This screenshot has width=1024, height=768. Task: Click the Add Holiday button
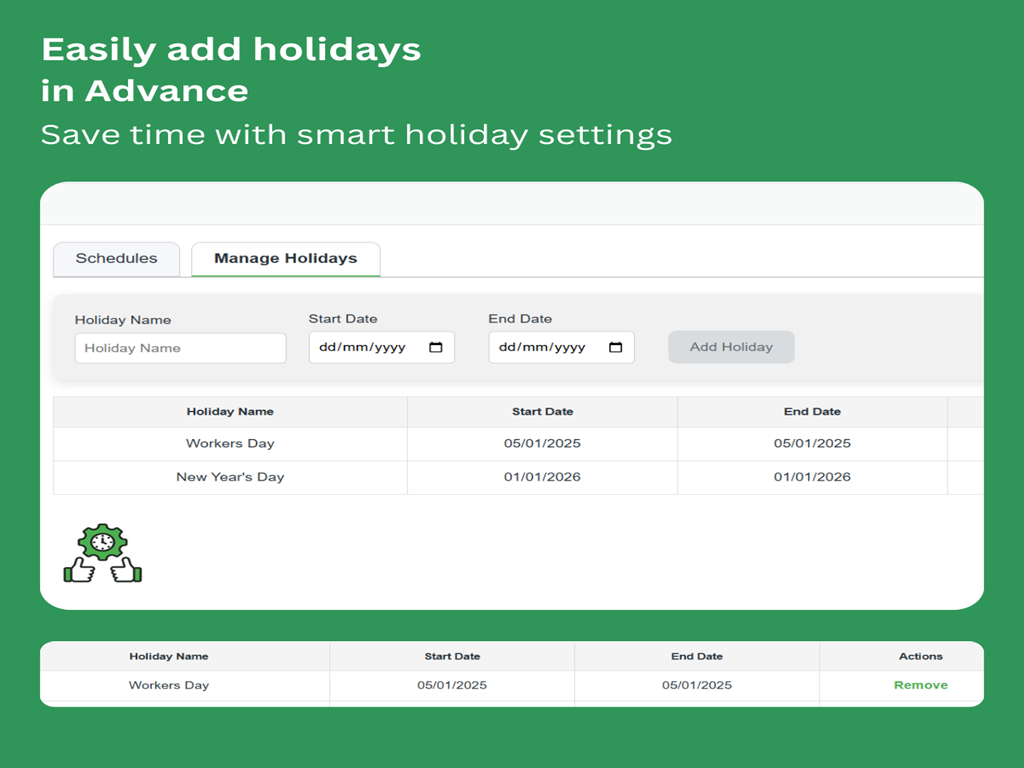coord(731,347)
